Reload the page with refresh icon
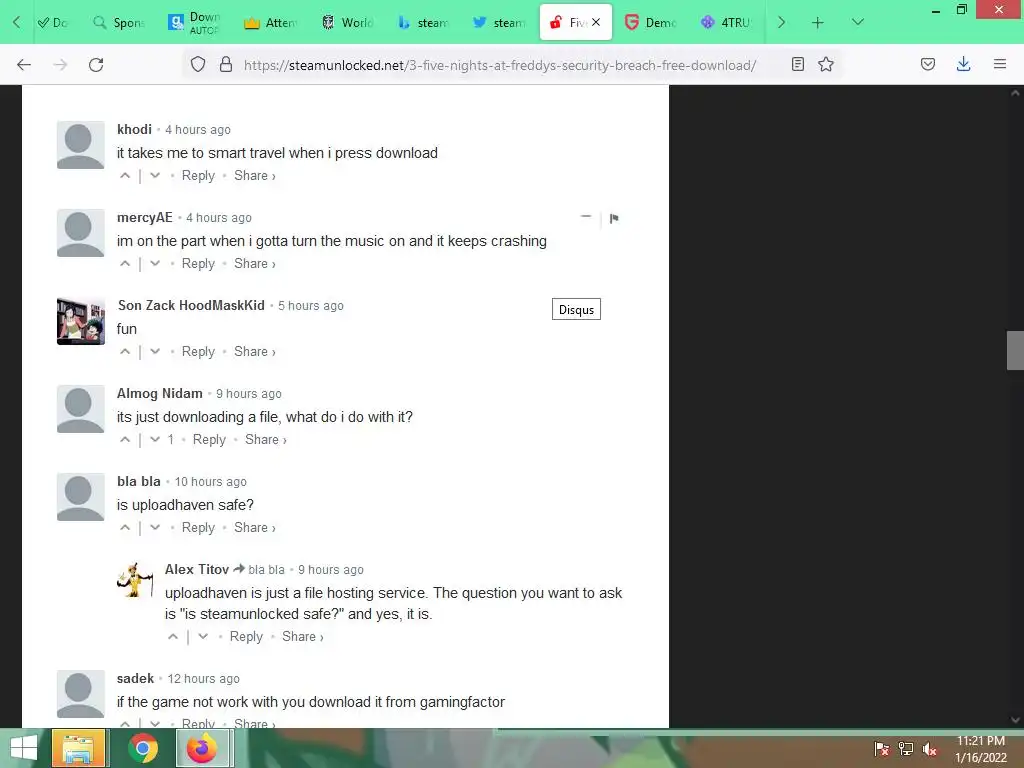 tap(96, 65)
